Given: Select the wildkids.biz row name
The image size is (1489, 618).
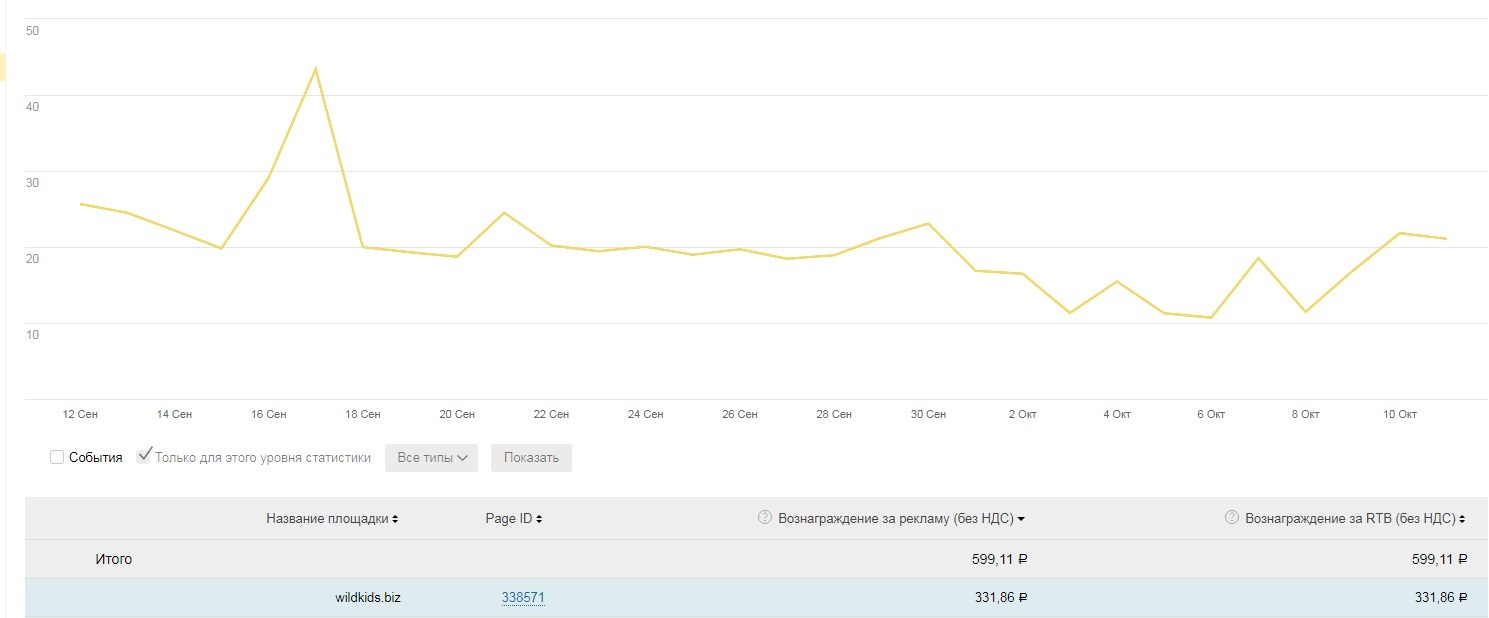Looking at the screenshot, I should tap(368, 598).
